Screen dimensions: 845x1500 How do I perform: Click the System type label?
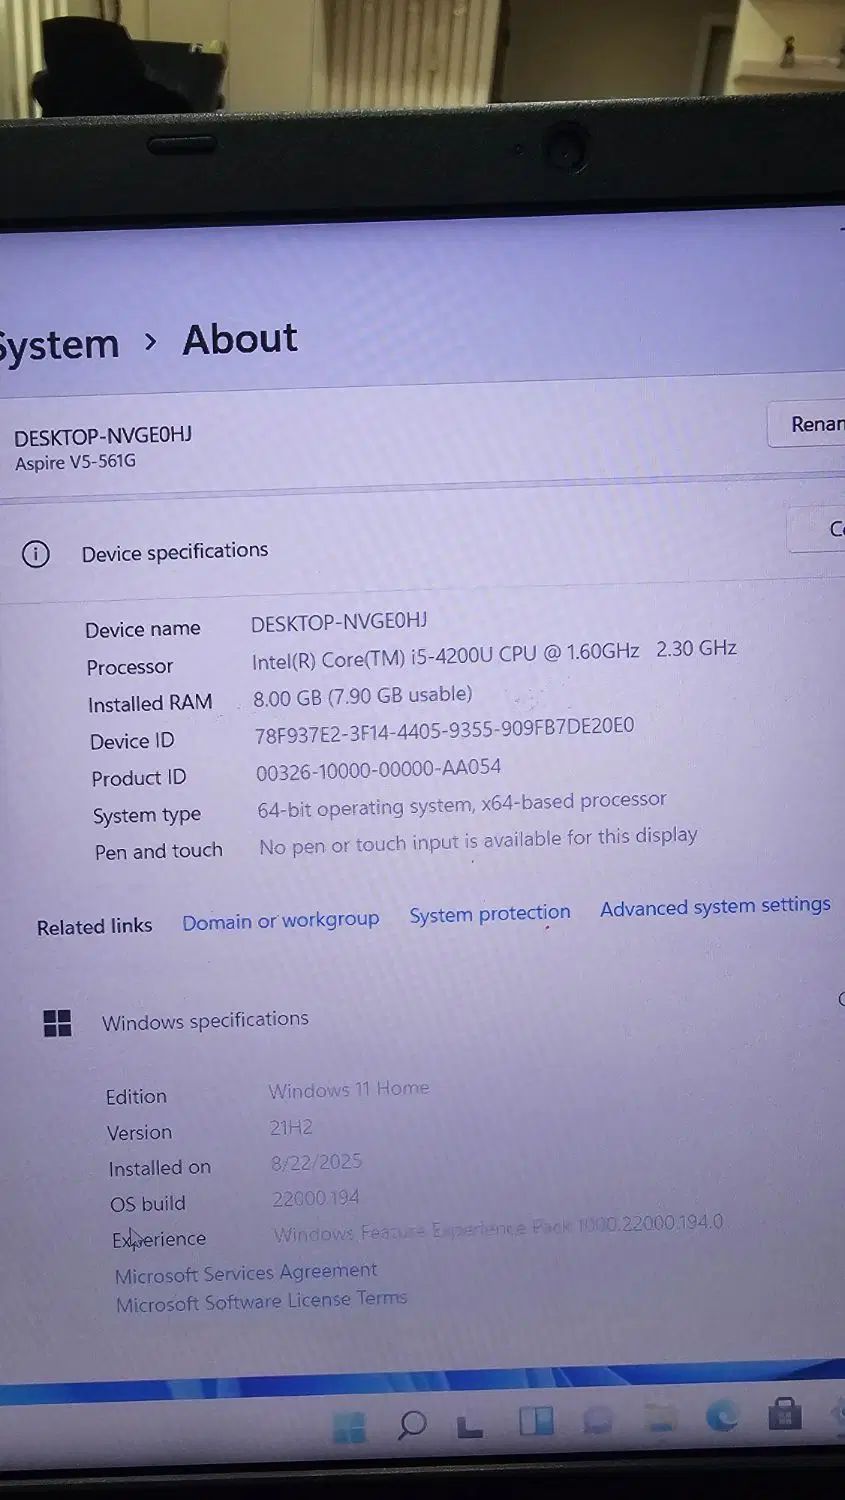pyautogui.click(x=146, y=815)
